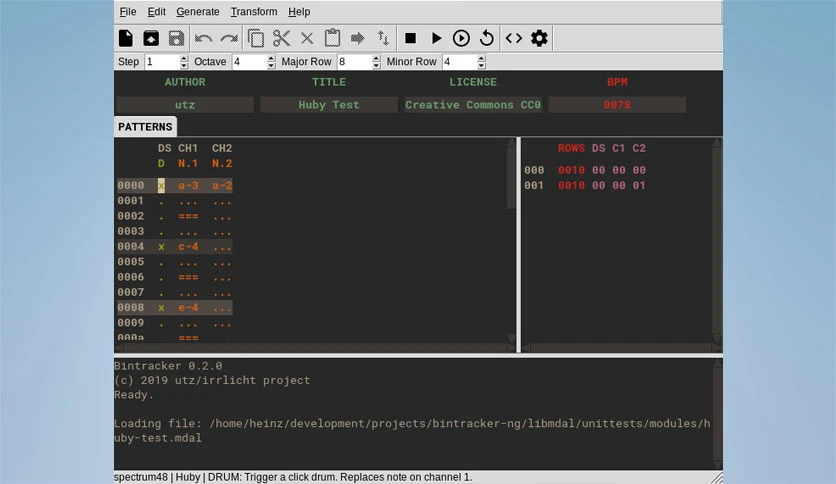Viewport: 836px width, 484px height.
Task: Edit the license field 'Creative Commons CC0'
Action: tap(473, 104)
